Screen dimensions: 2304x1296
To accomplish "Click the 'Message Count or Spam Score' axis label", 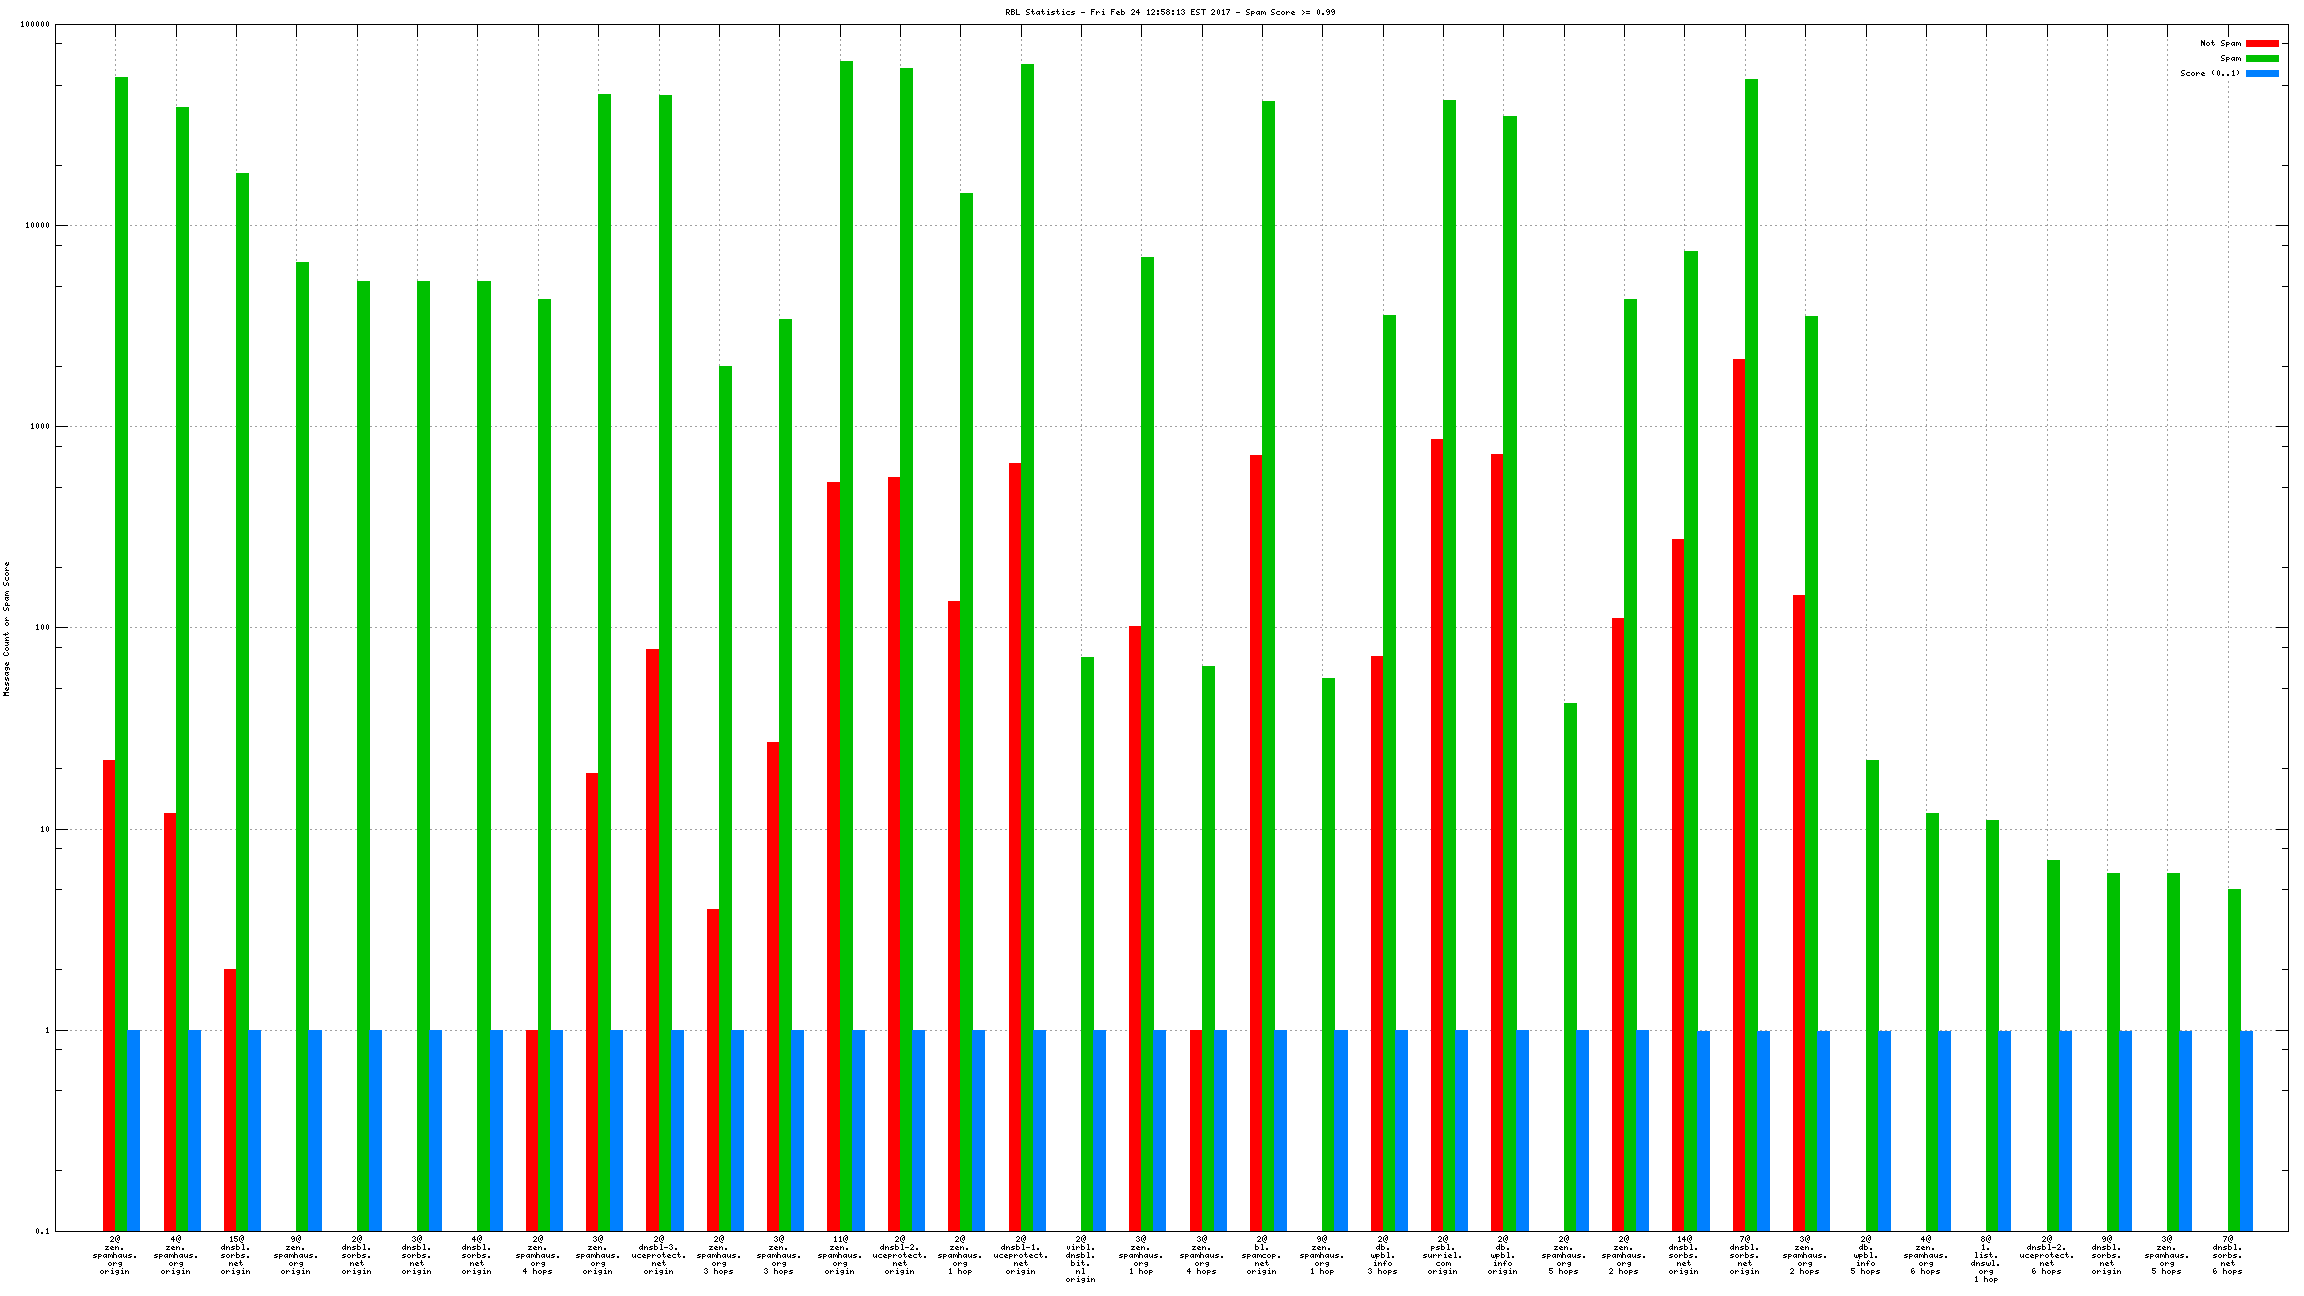I will [7, 629].
